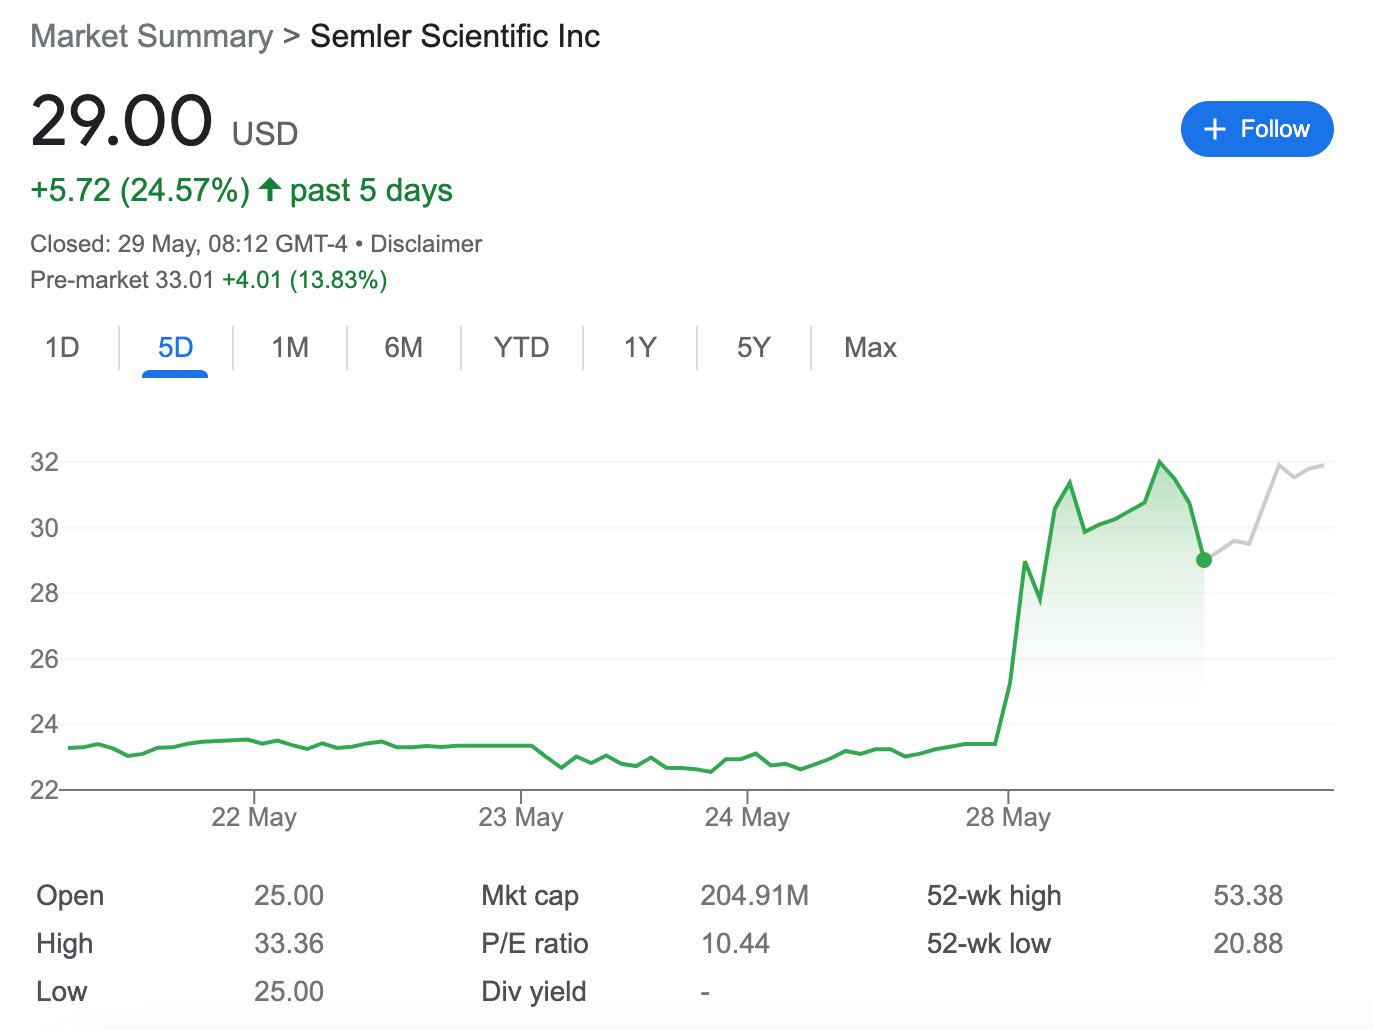Click the 22 May axis label

(x=254, y=817)
